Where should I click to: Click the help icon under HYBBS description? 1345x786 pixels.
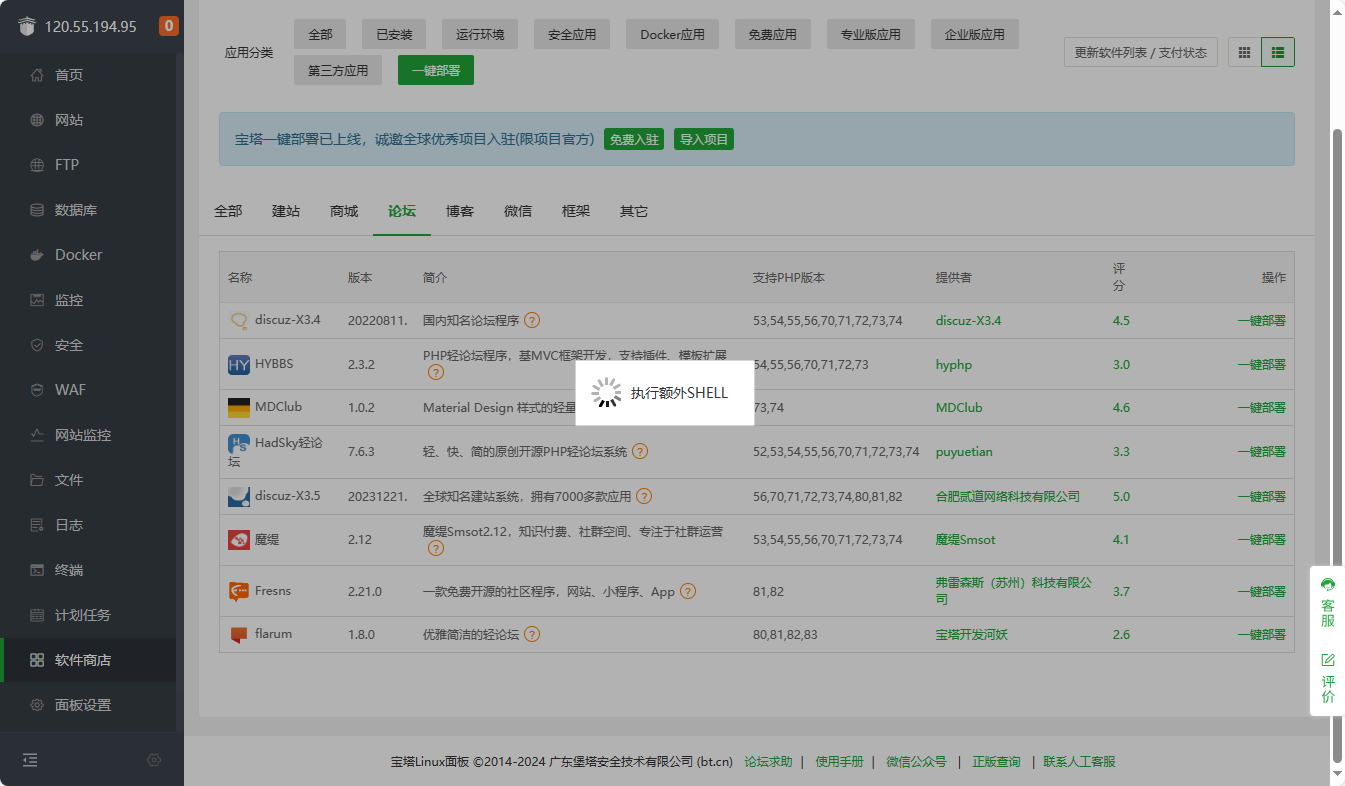tap(436, 372)
